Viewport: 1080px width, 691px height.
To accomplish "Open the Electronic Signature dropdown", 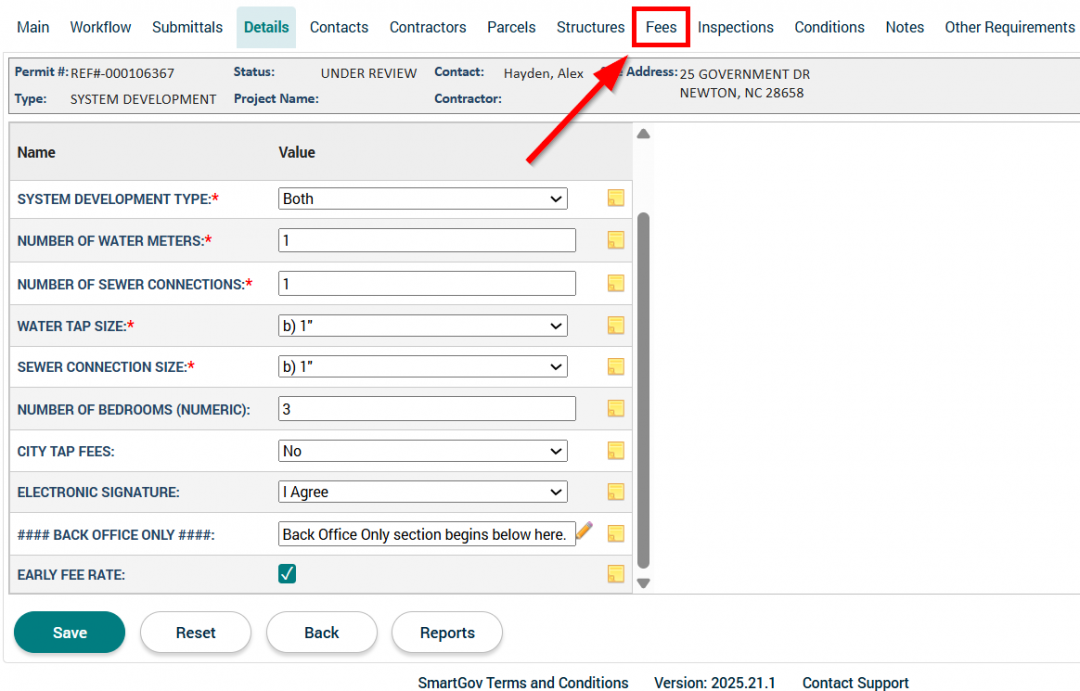I will click(422, 492).
